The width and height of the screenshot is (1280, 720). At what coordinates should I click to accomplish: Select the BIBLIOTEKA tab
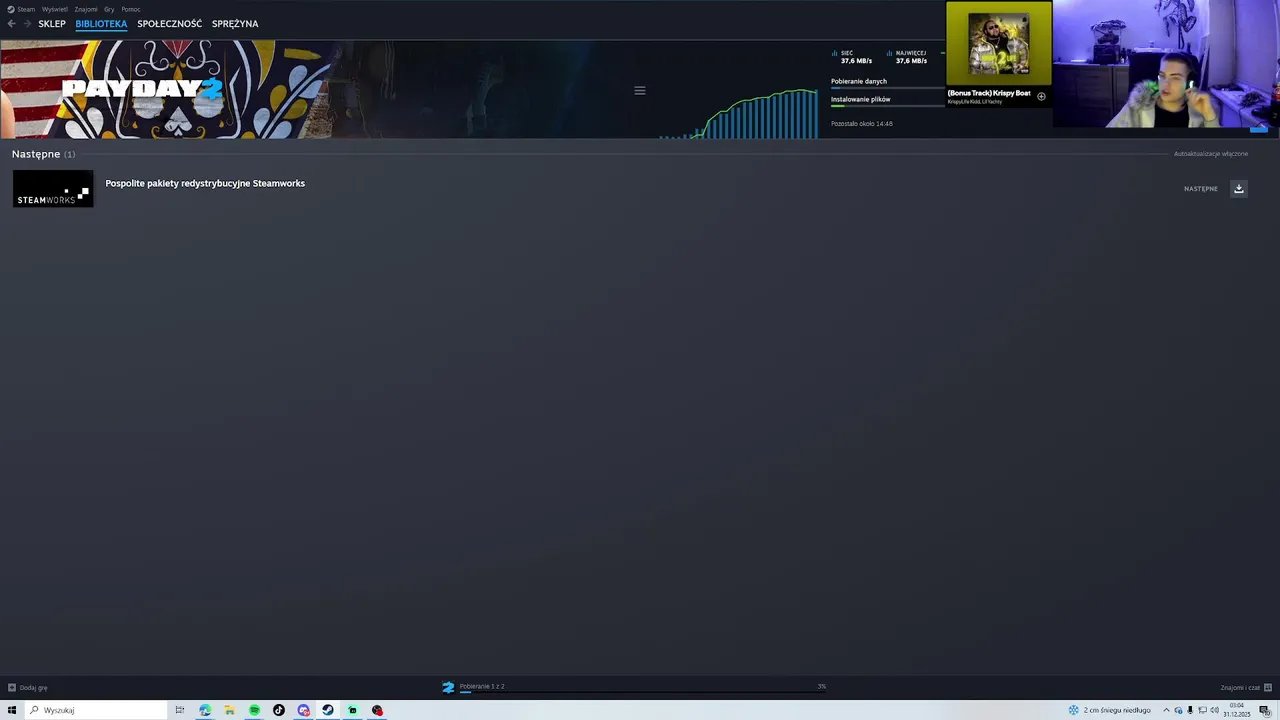(101, 23)
